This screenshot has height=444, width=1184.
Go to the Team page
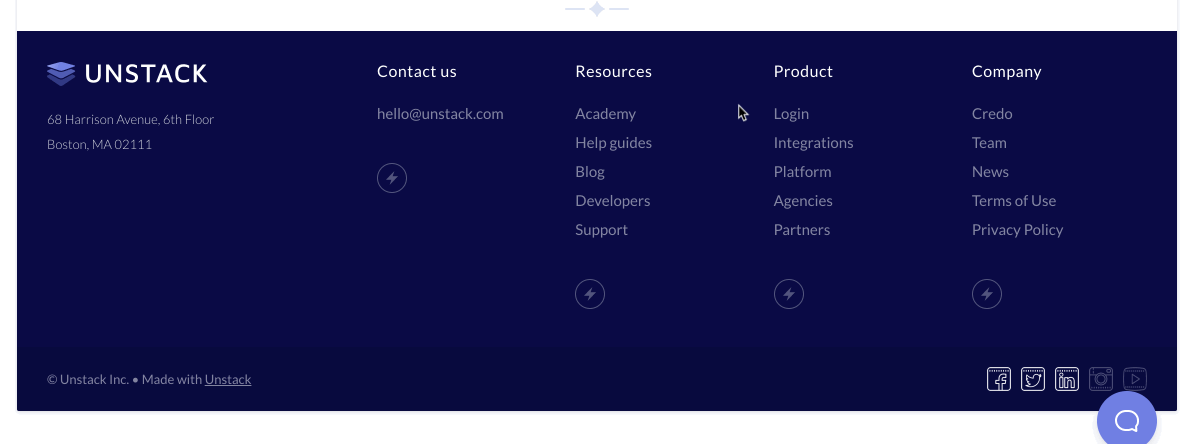[x=989, y=143]
